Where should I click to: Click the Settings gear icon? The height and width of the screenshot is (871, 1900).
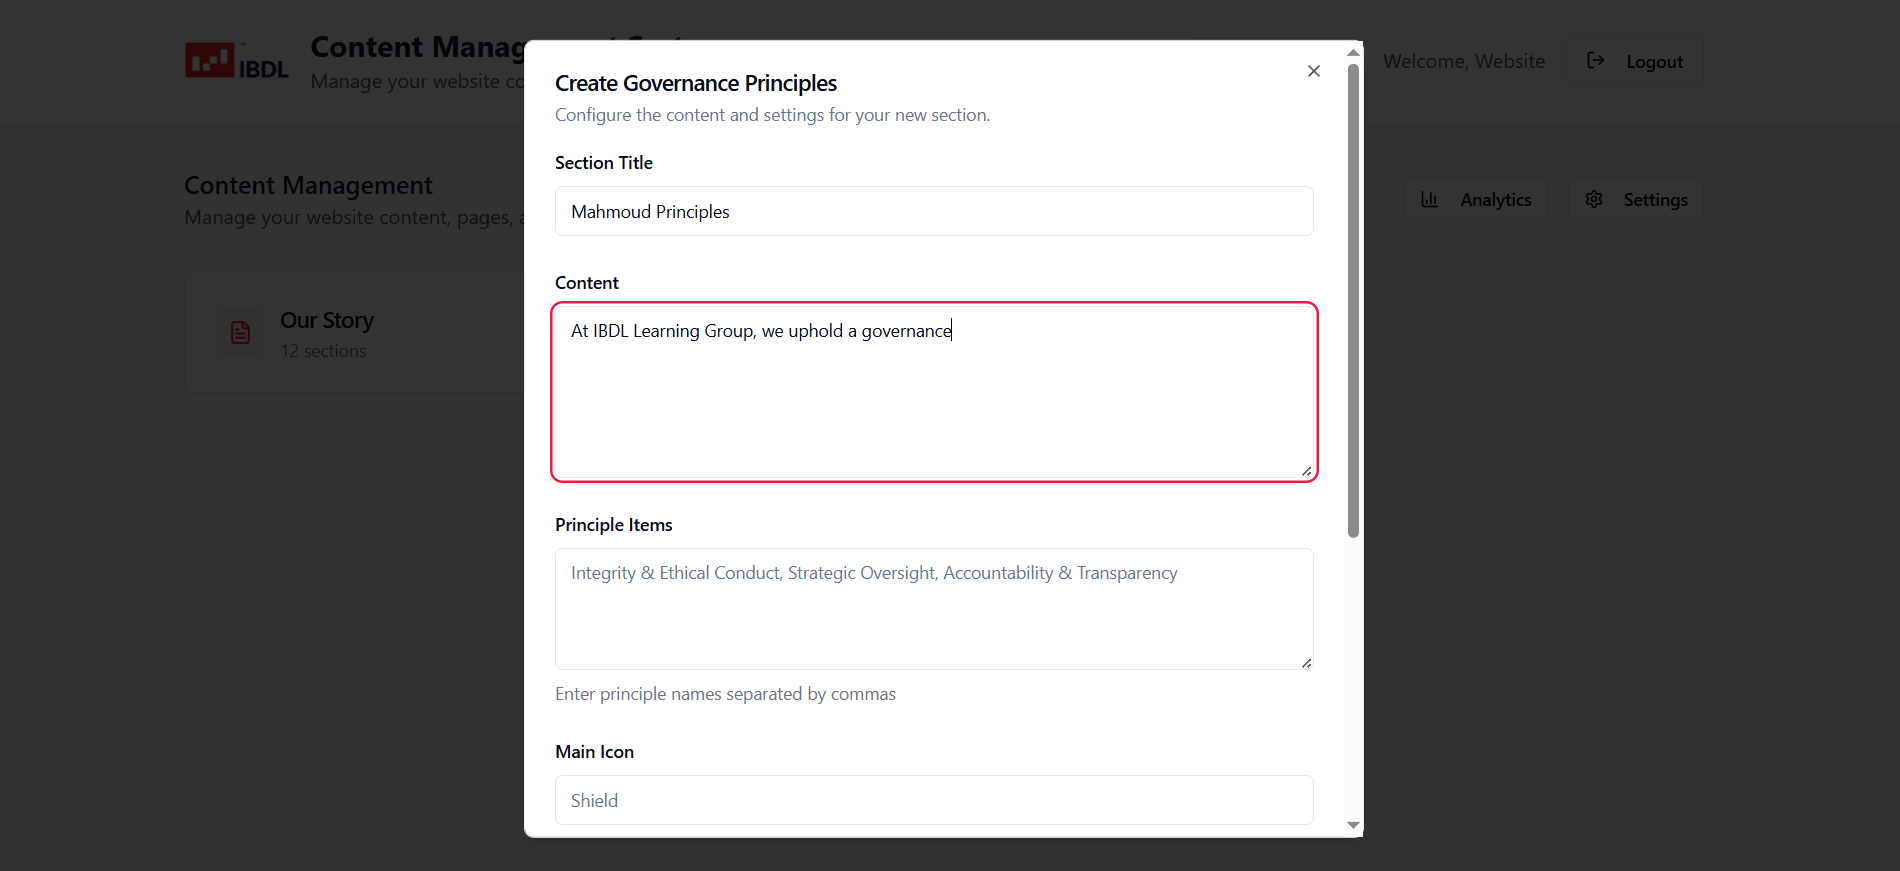click(1594, 200)
